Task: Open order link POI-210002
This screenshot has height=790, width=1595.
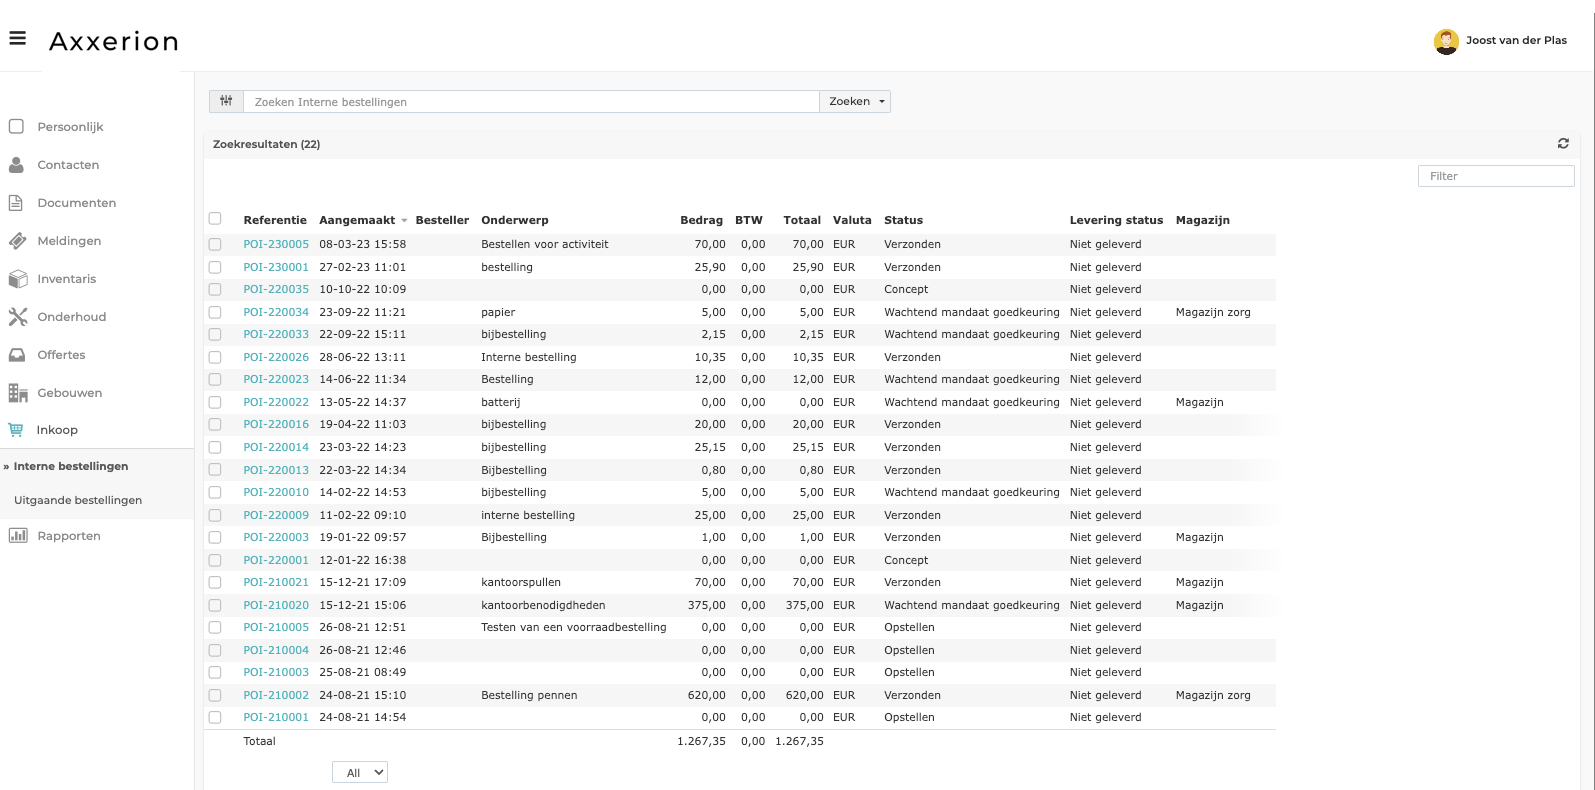Action: (x=276, y=695)
